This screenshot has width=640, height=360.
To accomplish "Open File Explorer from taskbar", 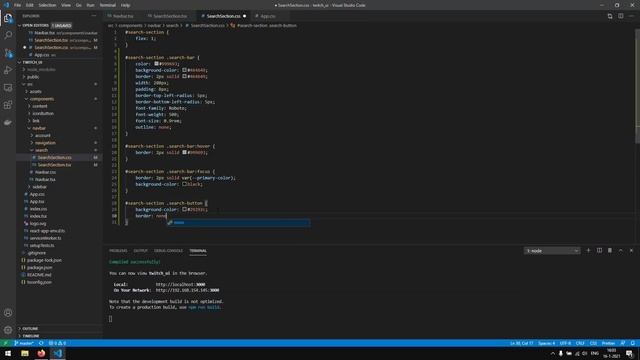I will point(25,353).
